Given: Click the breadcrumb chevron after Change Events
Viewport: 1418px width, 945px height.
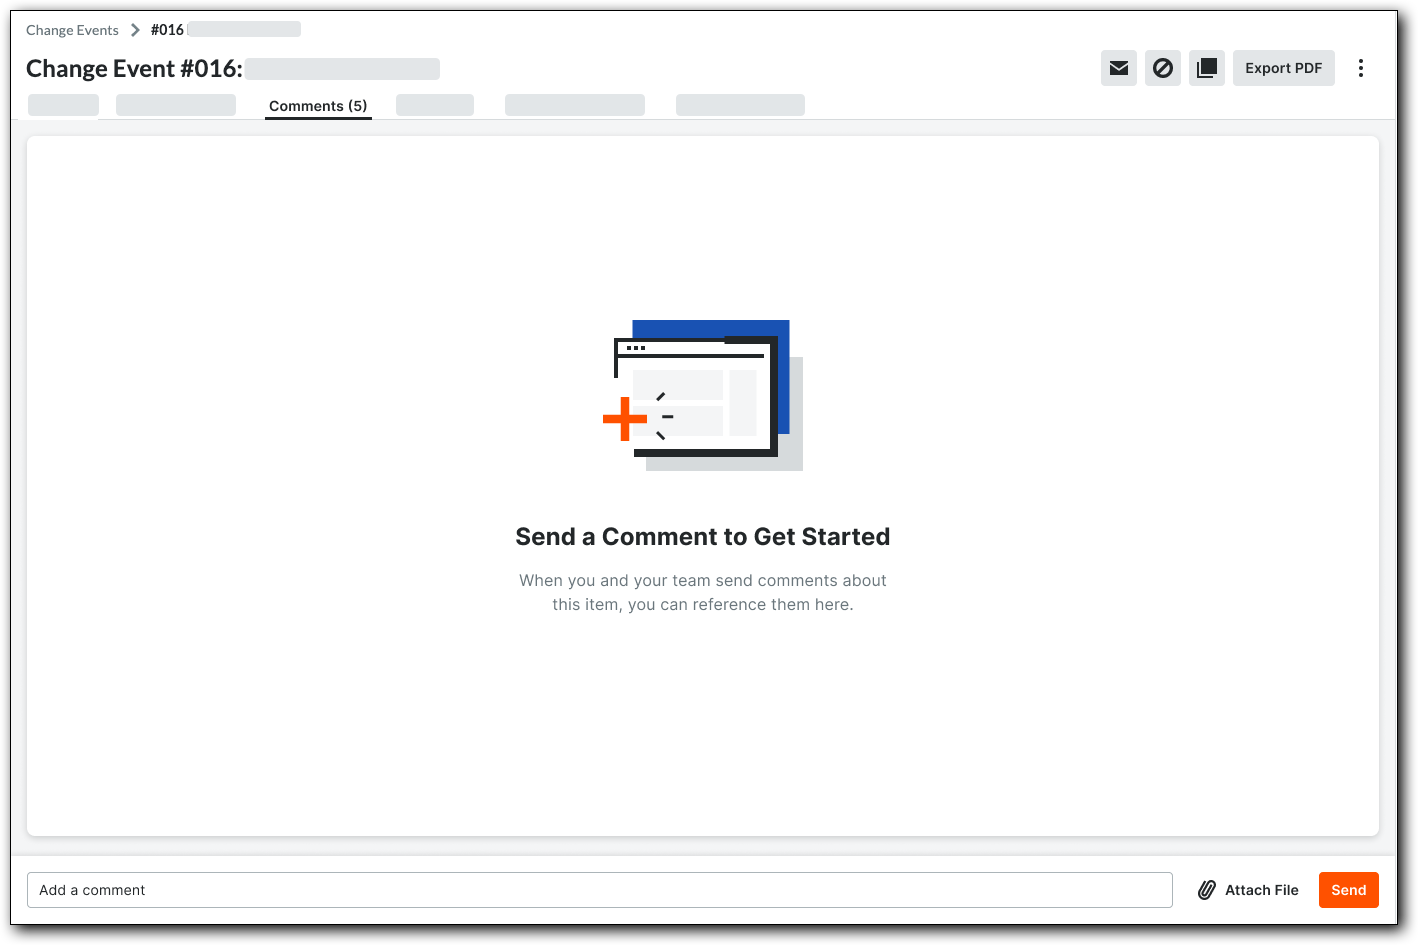Looking at the screenshot, I should pos(135,29).
